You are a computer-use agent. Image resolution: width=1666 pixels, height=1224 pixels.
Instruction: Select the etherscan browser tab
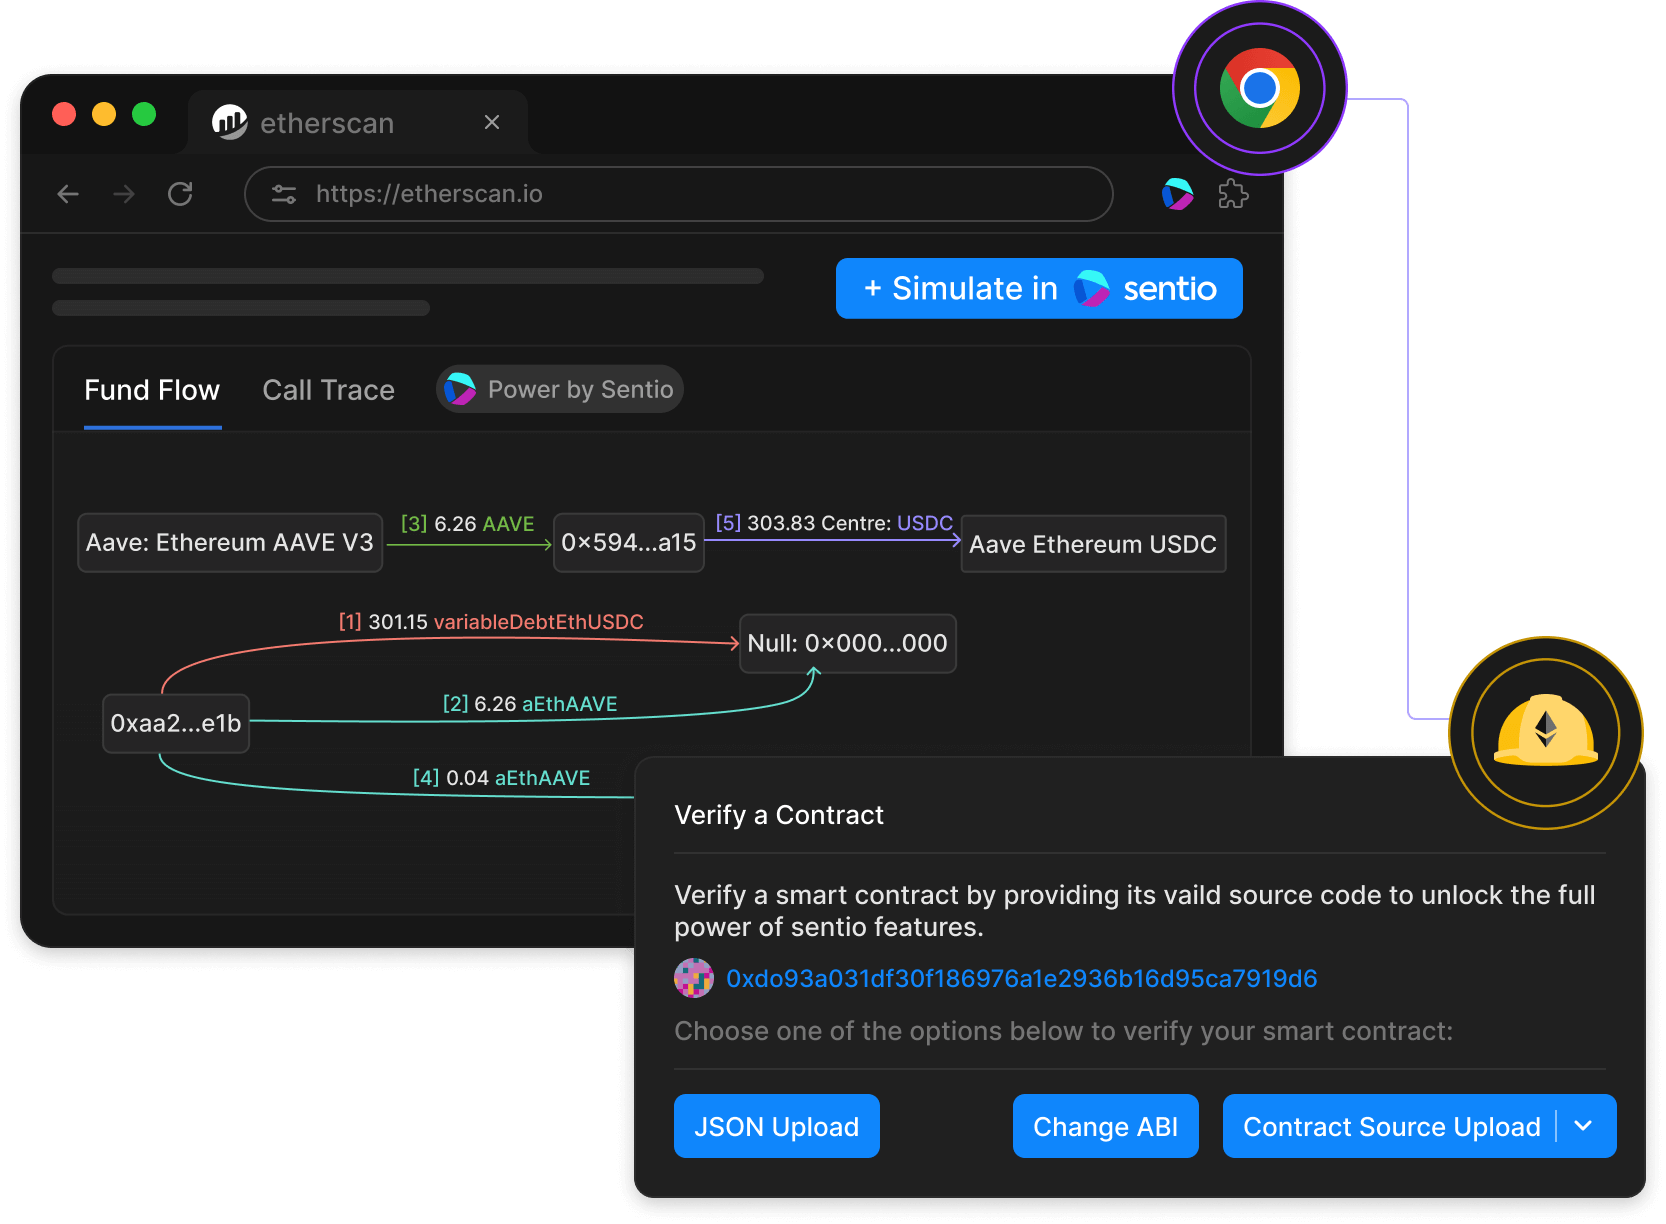357,122
